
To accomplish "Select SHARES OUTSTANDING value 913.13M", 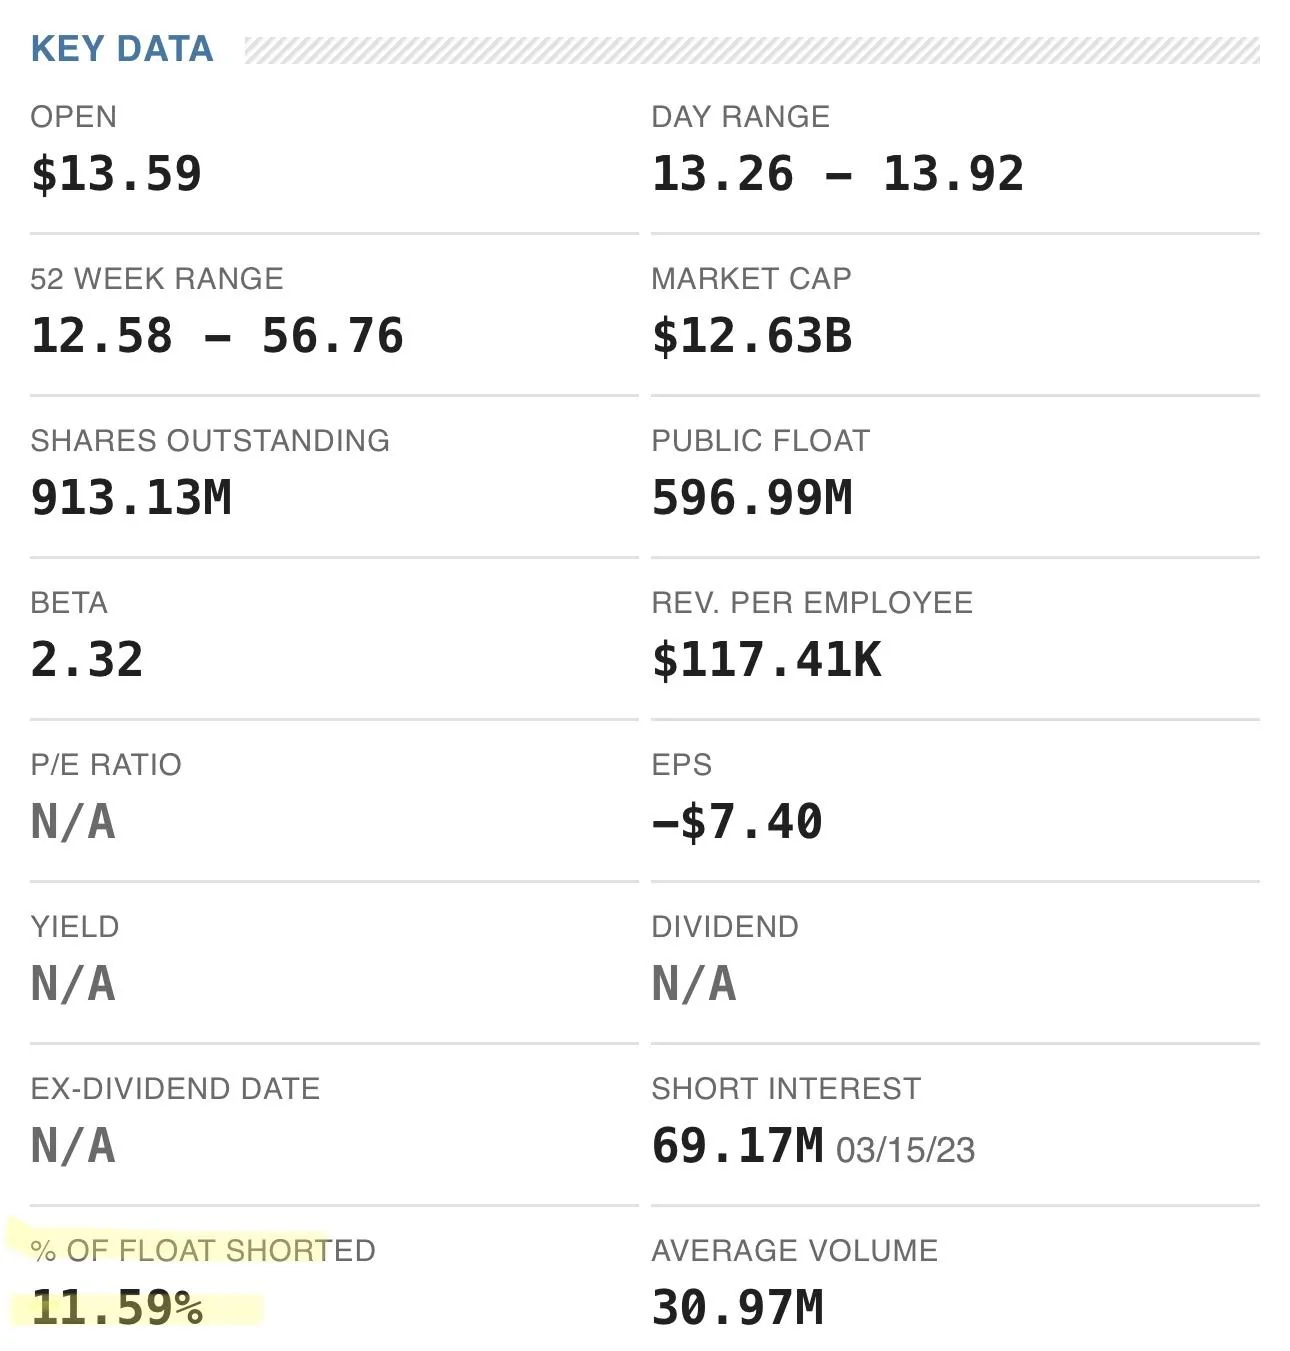I will tap(131, 498).
